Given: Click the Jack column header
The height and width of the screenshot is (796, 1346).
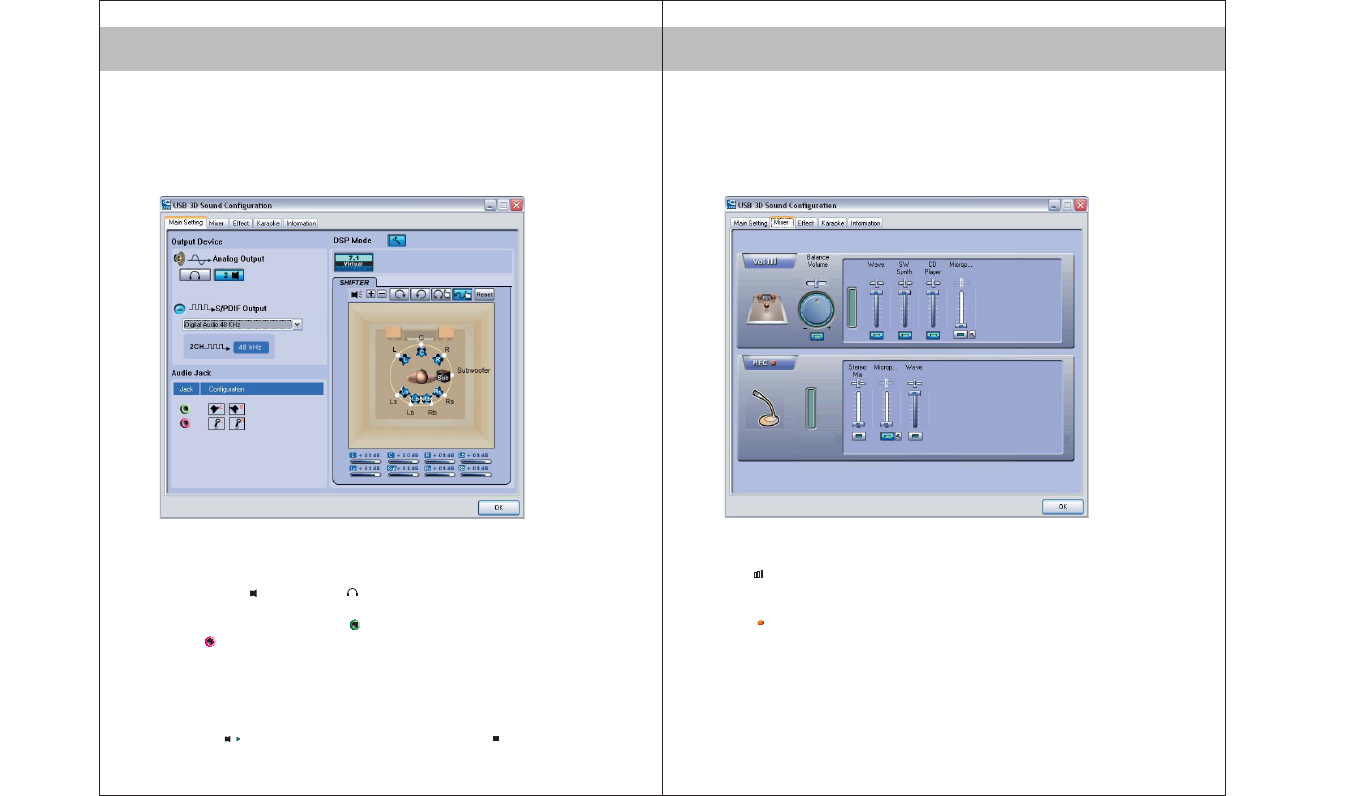Looking at the screenshot, I should pos(186,389).
